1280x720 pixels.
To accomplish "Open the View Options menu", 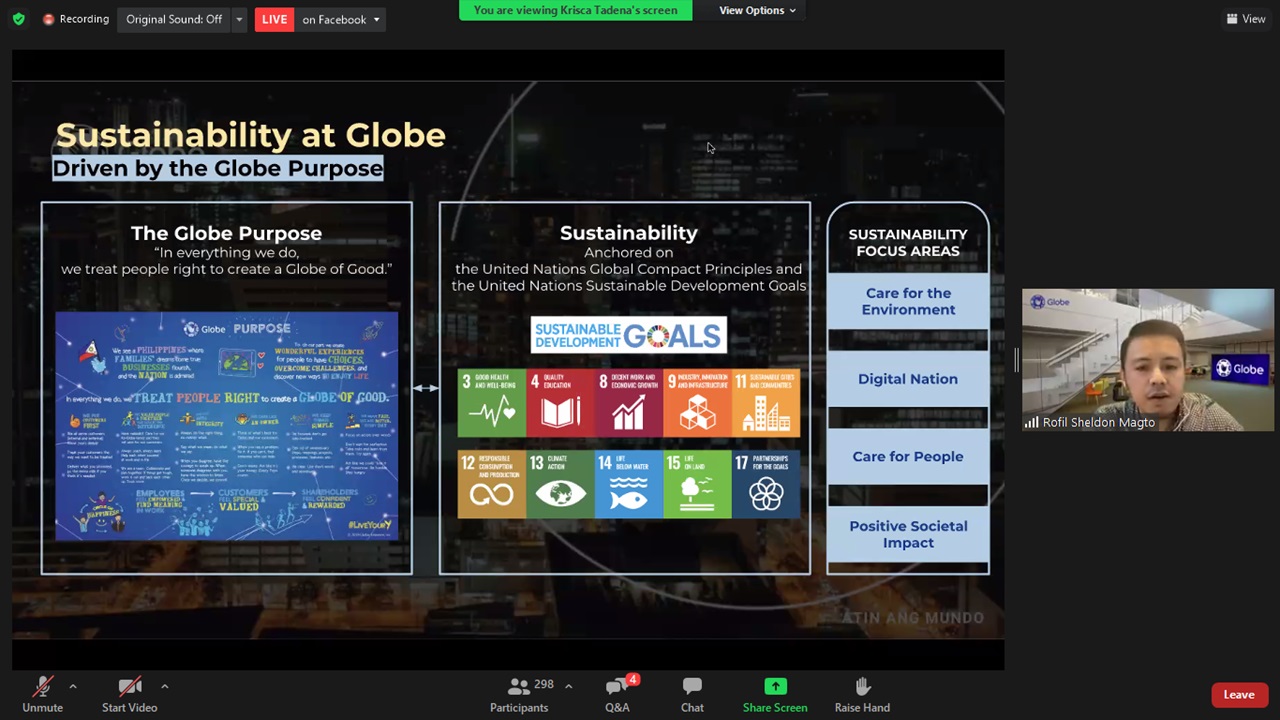I will (x=757, y=10).
